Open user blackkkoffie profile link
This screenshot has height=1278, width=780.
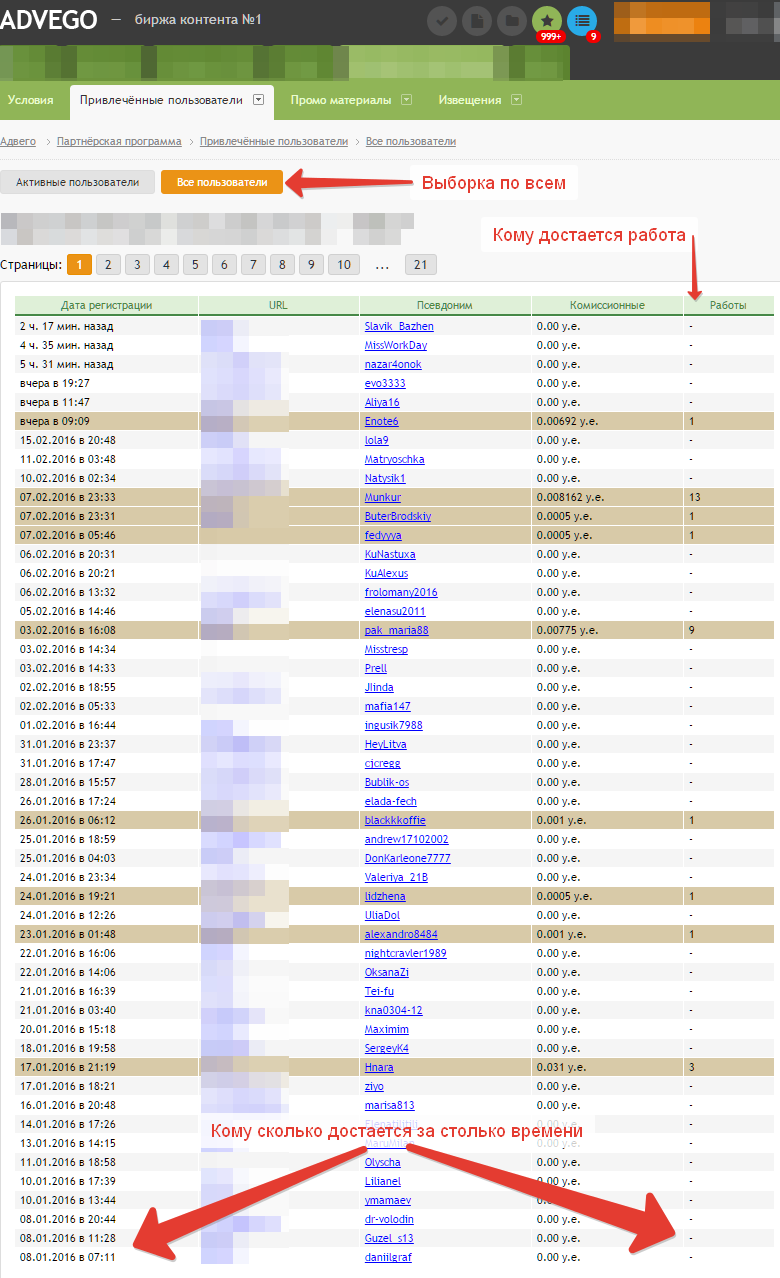(x=395, y=820)
